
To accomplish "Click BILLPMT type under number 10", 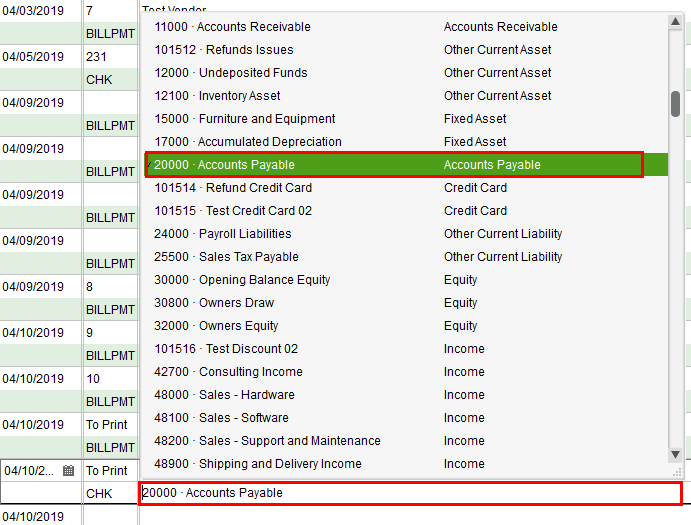I will pyautogui.click(x=110, y=402).
